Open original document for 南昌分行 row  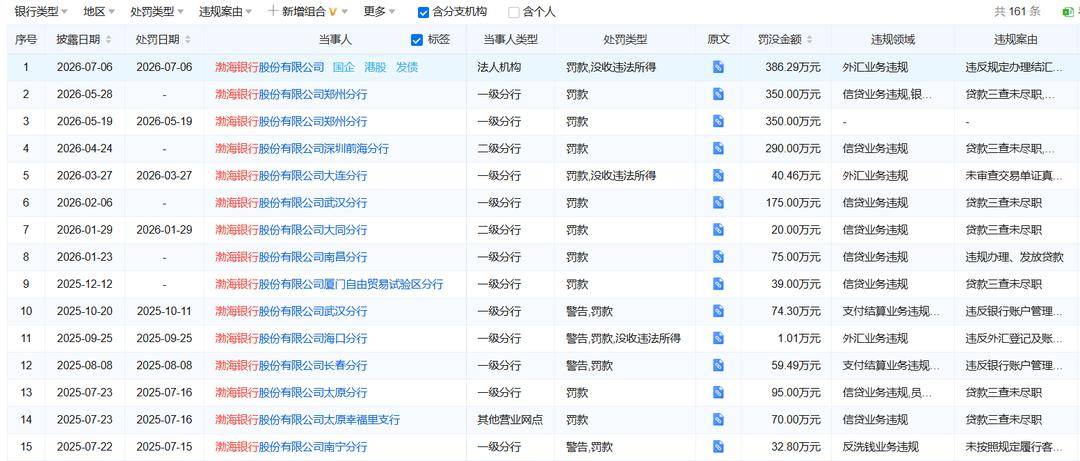coord(718,257)
